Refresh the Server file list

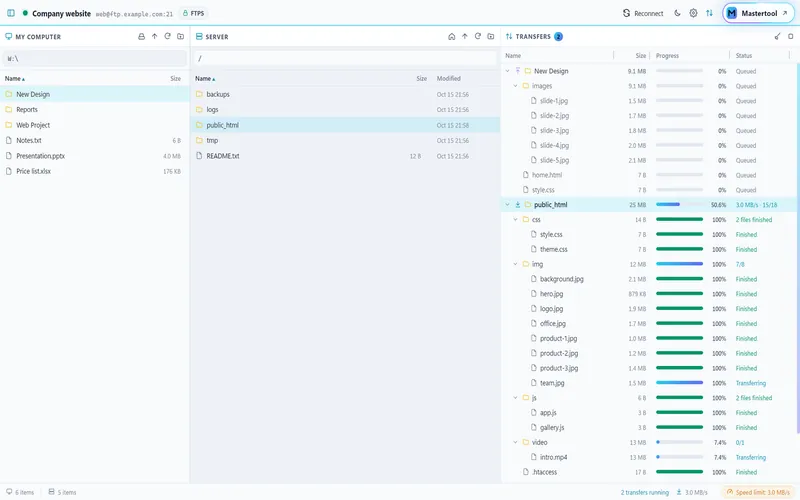click(x=478, y=36)
